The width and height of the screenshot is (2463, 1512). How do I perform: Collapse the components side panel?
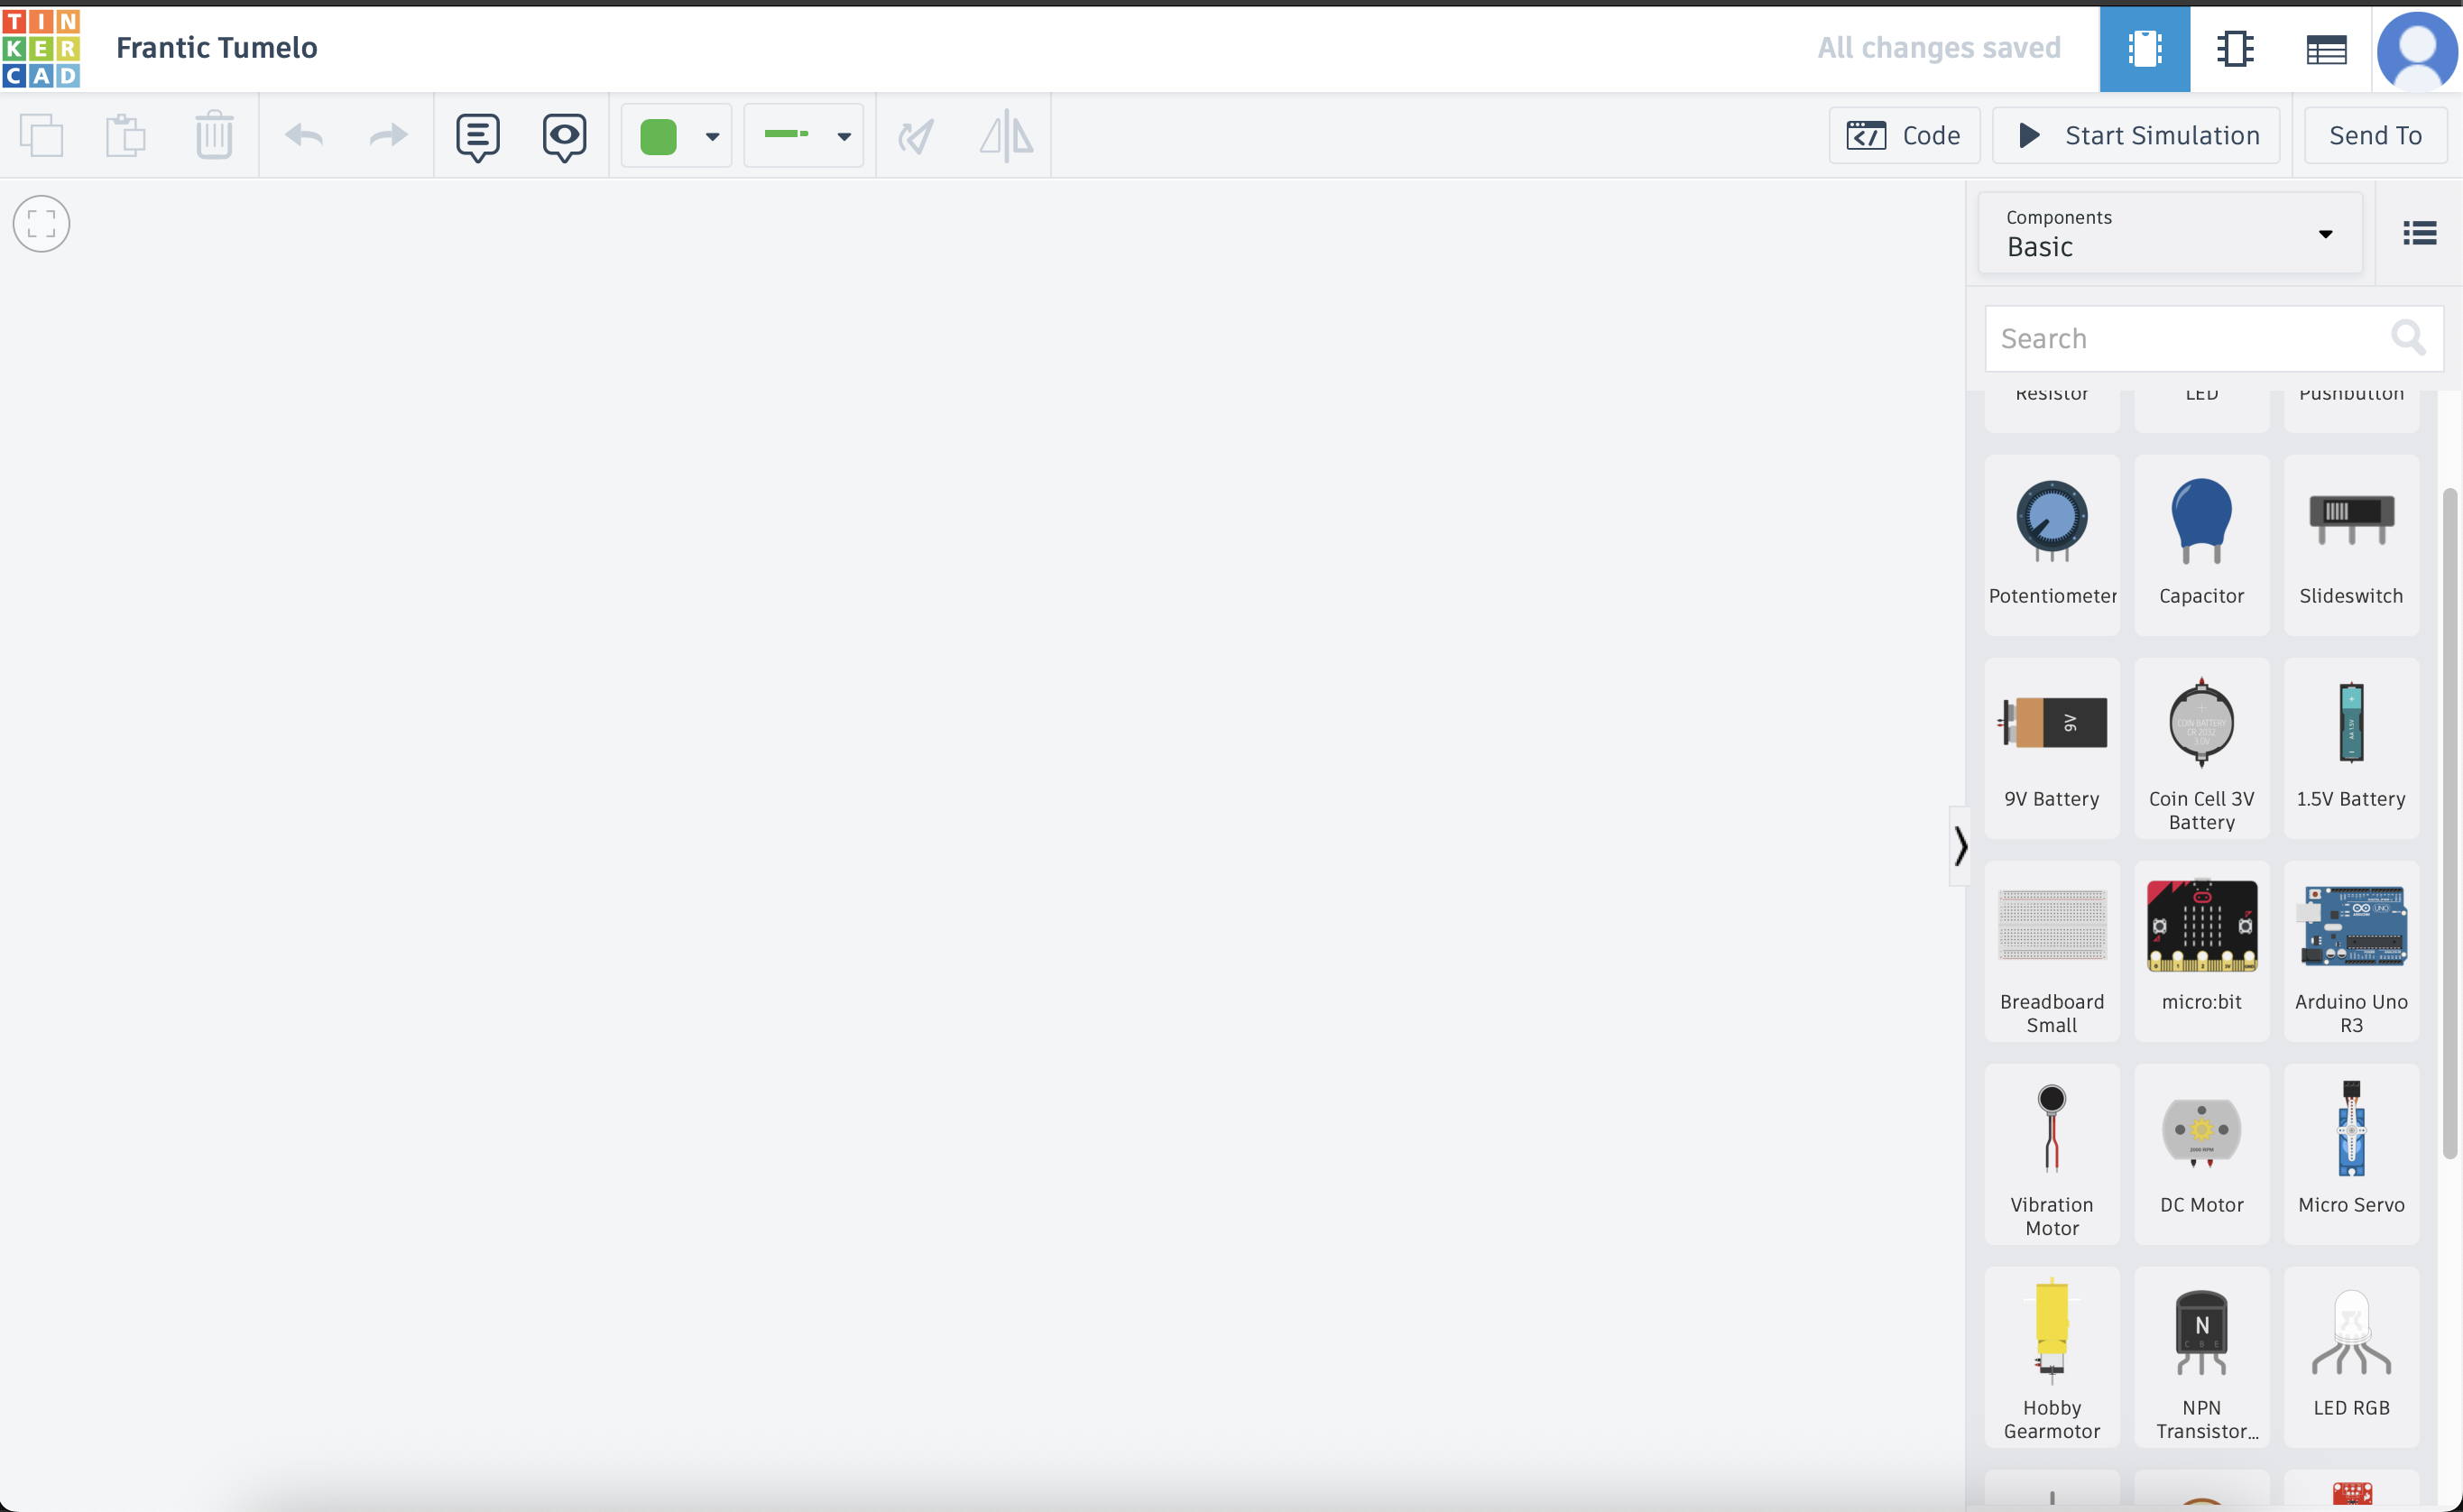[1960, 846]
